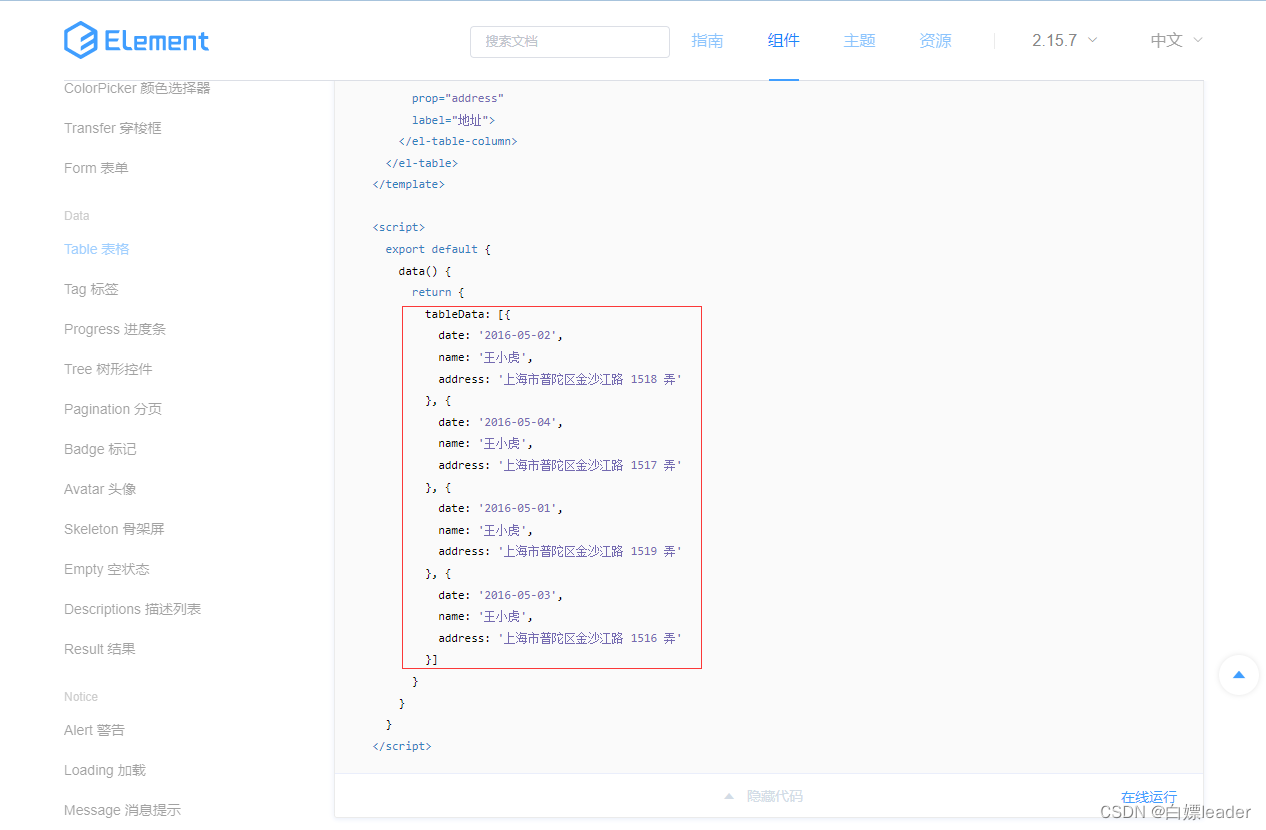Go to Descriptions 描述列表 in sidebar

click(x=133, y=609)
